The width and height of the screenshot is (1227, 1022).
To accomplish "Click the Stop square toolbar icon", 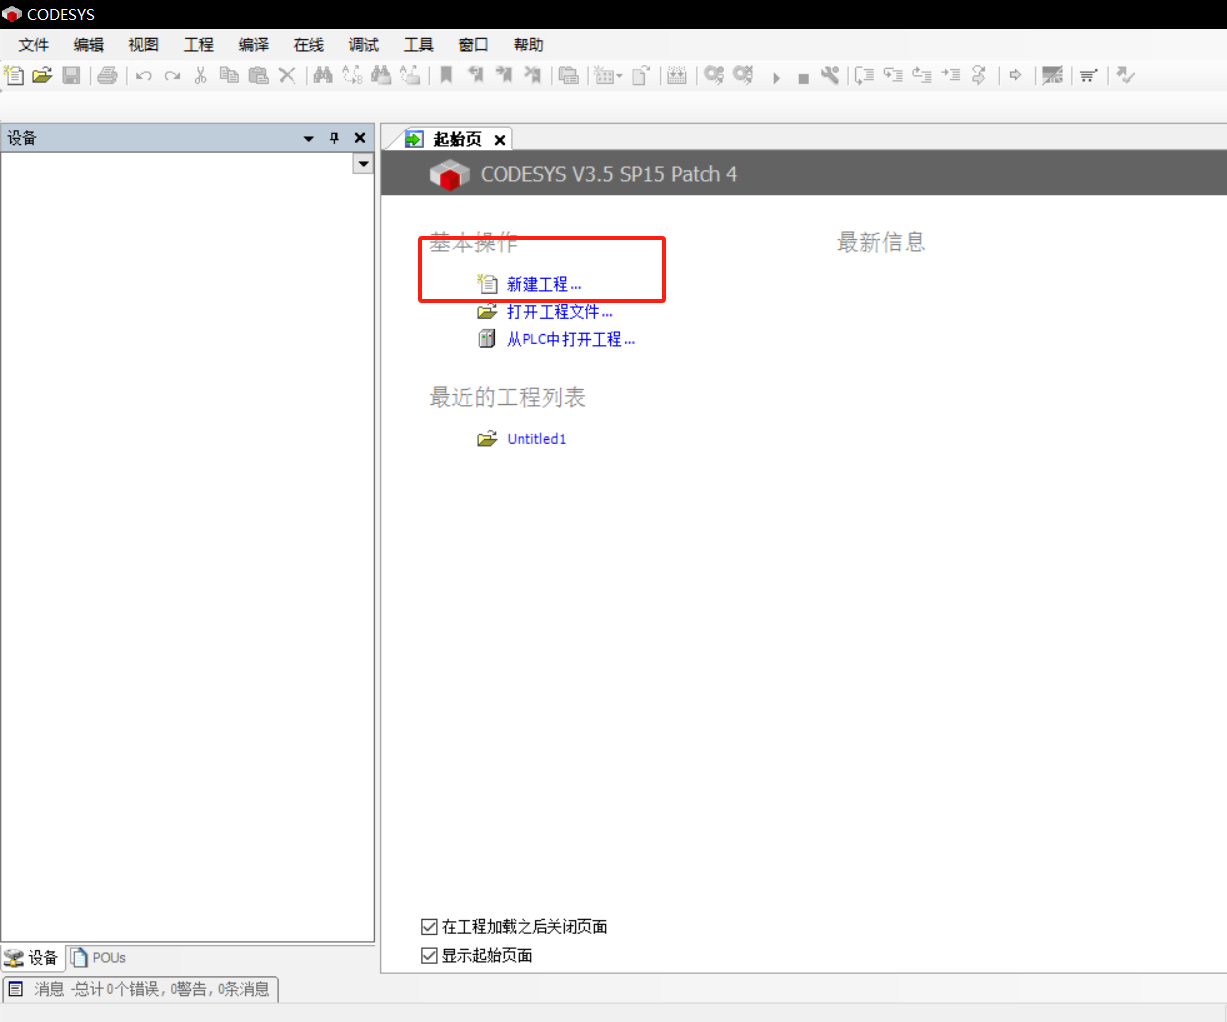I will coord(803,77).
